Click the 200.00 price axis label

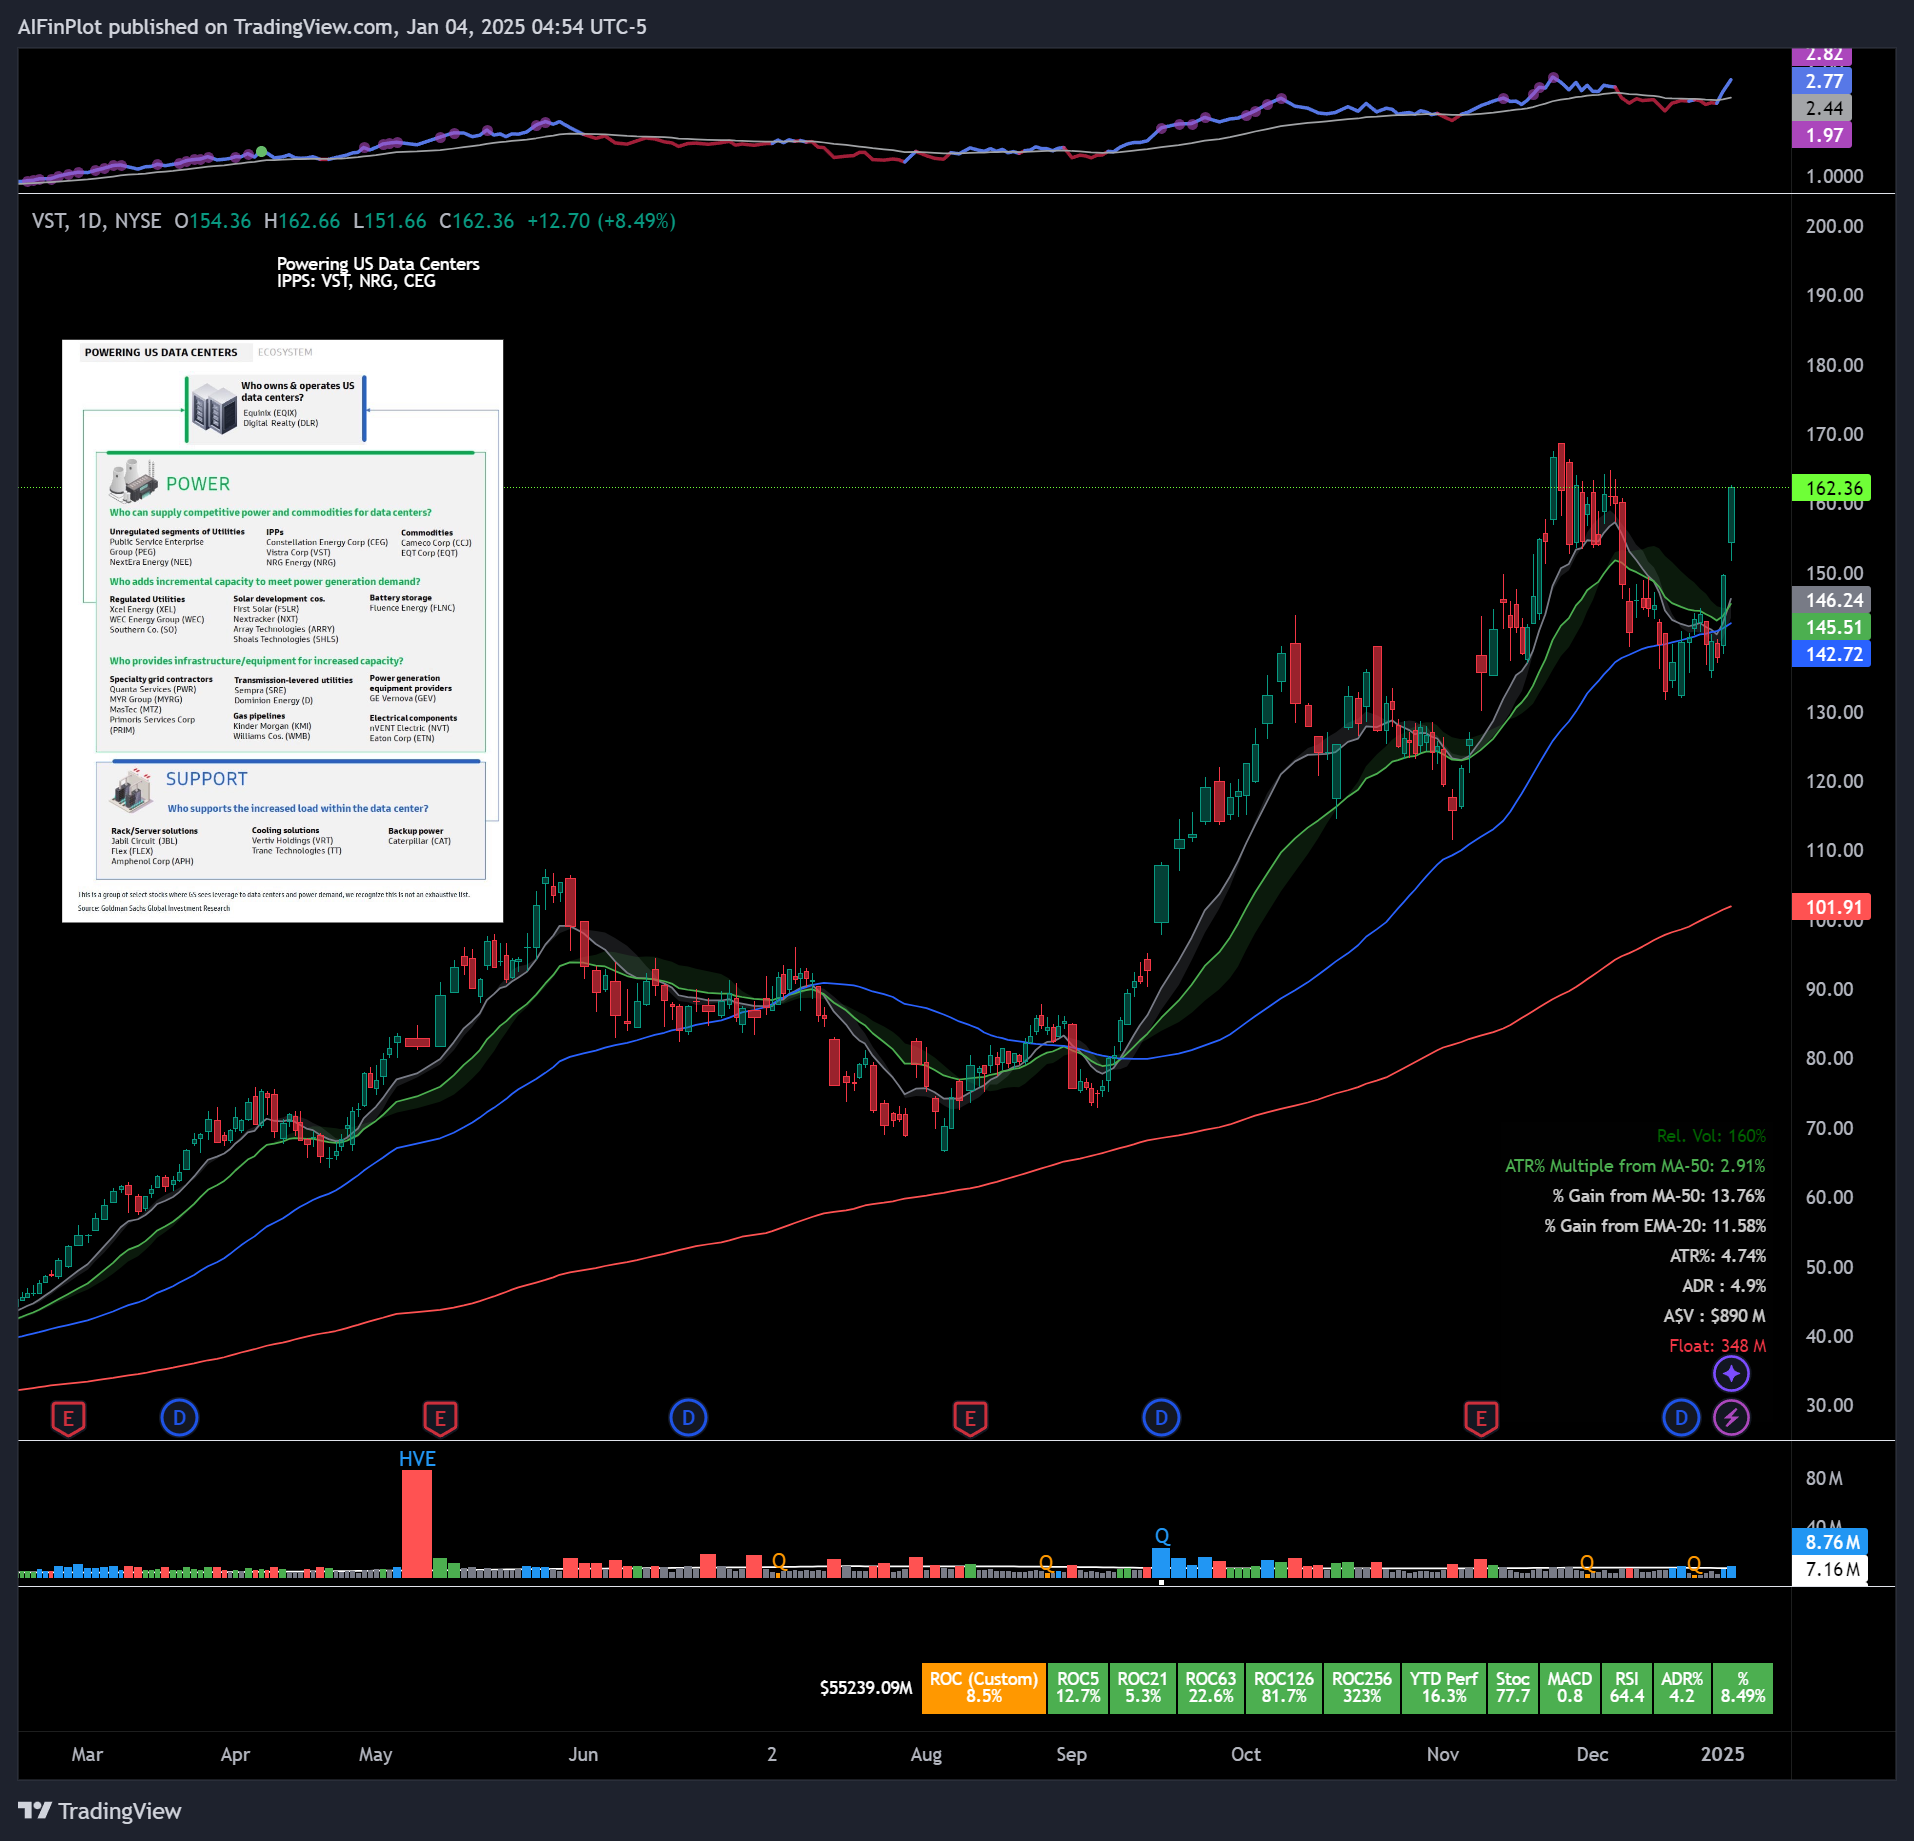tap(1834, 226)
